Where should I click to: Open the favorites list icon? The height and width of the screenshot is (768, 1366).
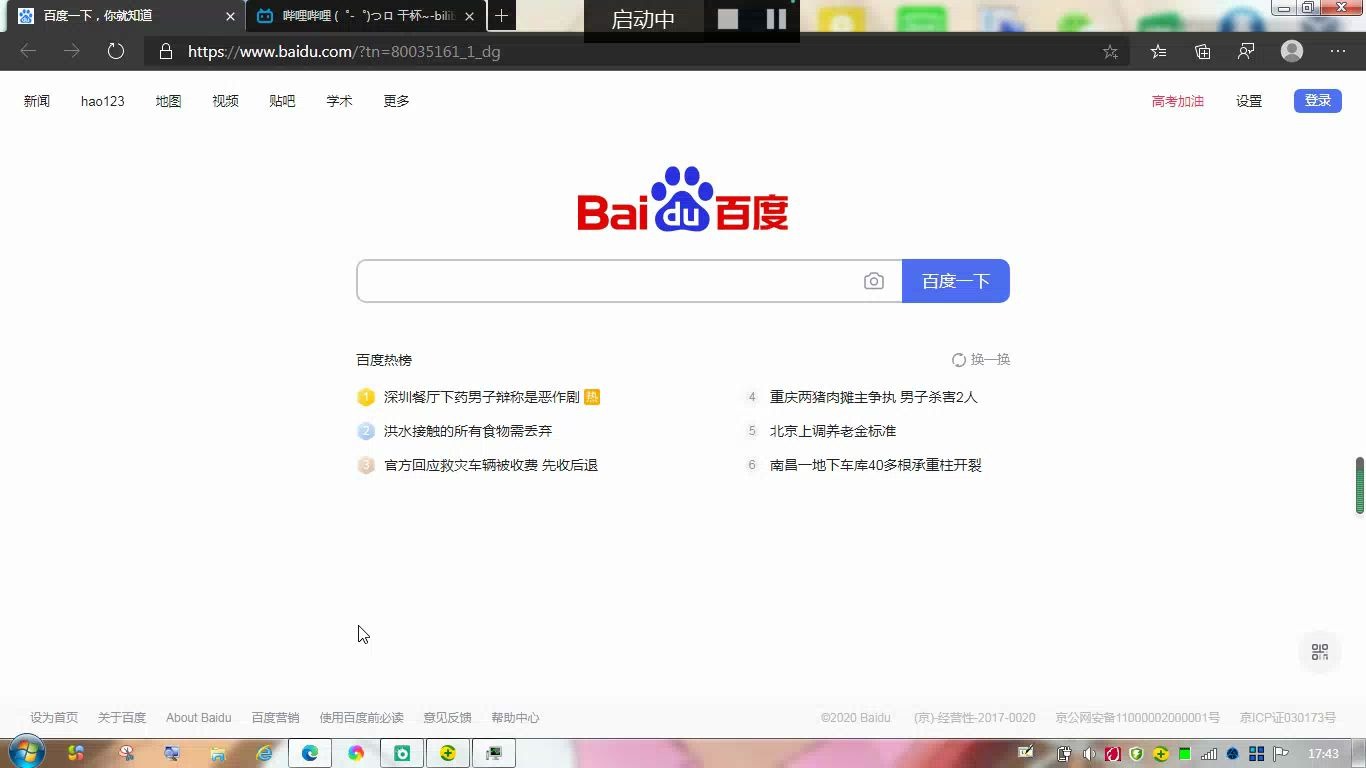point(1158,51)
